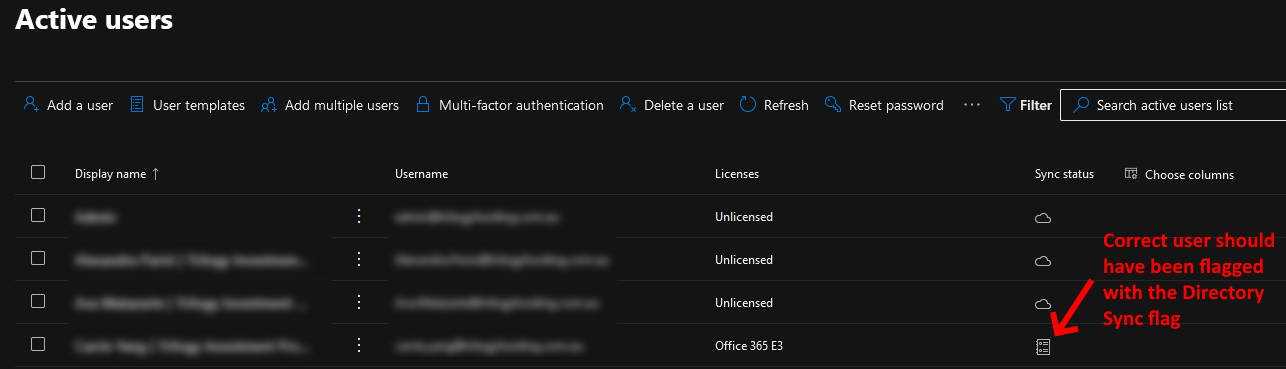The width and height of the screenshot is (1286, 369).
Task: Refresh the active users list
Action: [x=773, y=105]
